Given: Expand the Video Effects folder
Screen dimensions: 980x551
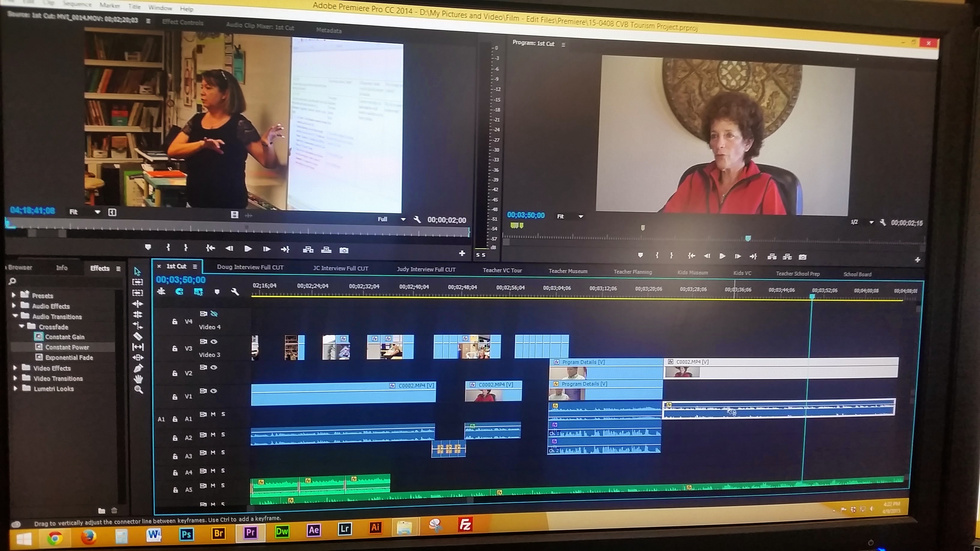Looking at the screenshot, I should click(14, 368).
